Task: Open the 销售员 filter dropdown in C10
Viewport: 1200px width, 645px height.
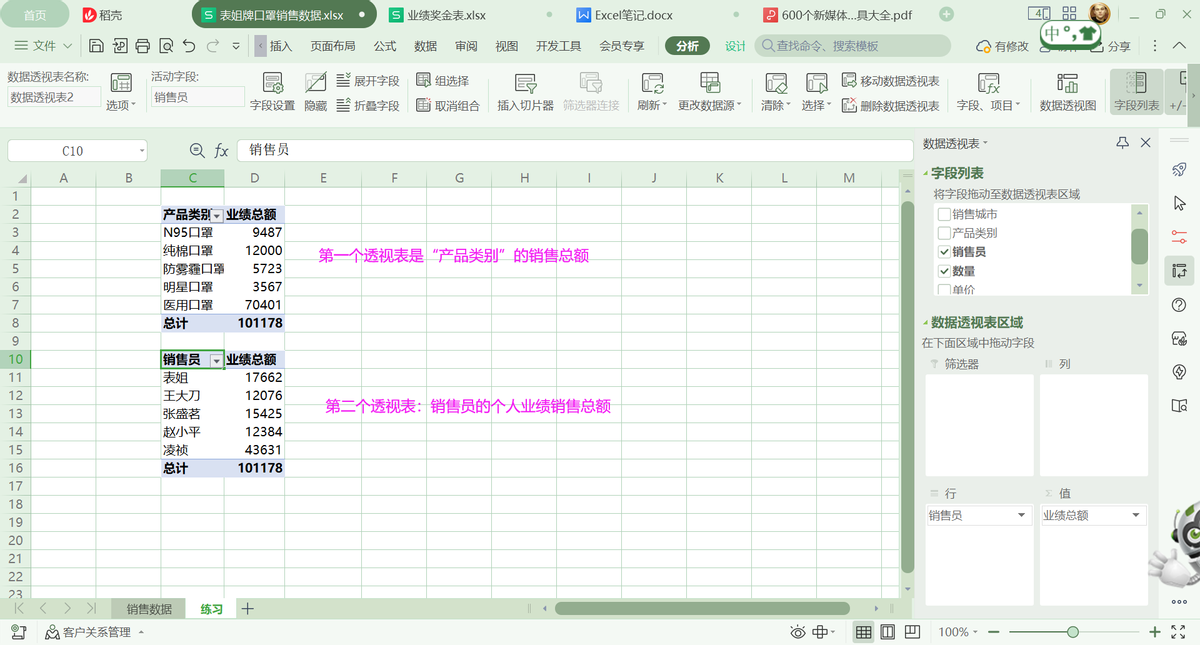Action: point(217,360)
